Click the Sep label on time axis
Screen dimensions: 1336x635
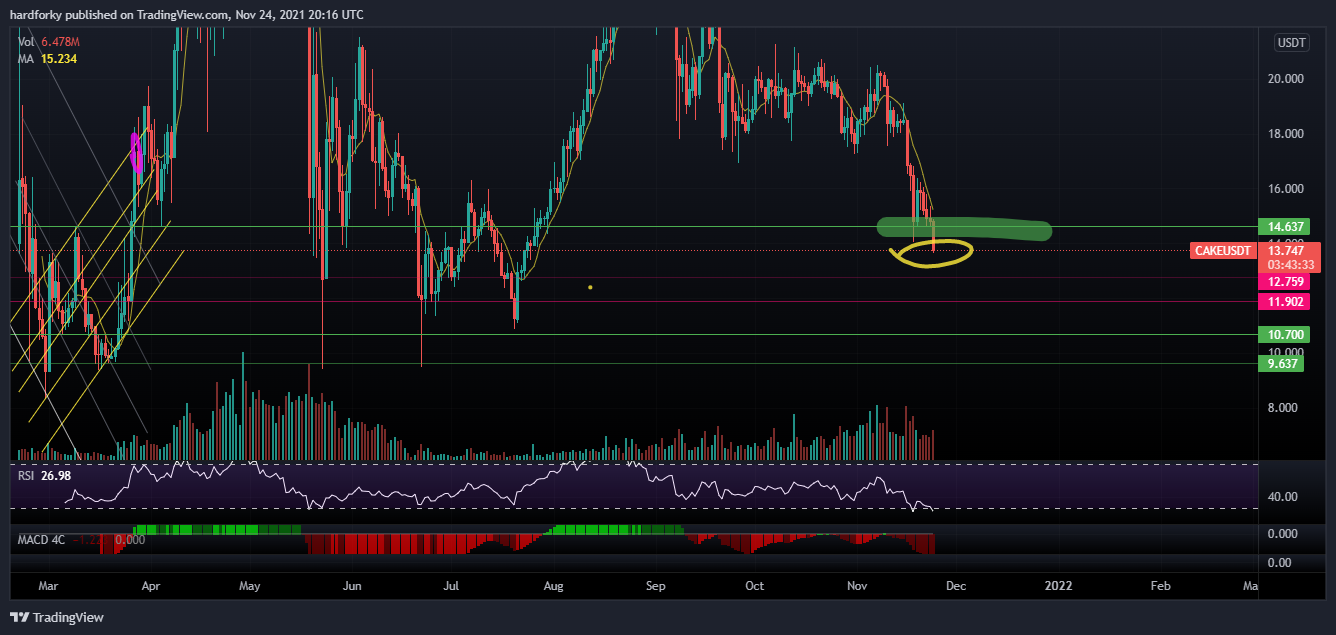pyautogui.click(x=656, y=587)
